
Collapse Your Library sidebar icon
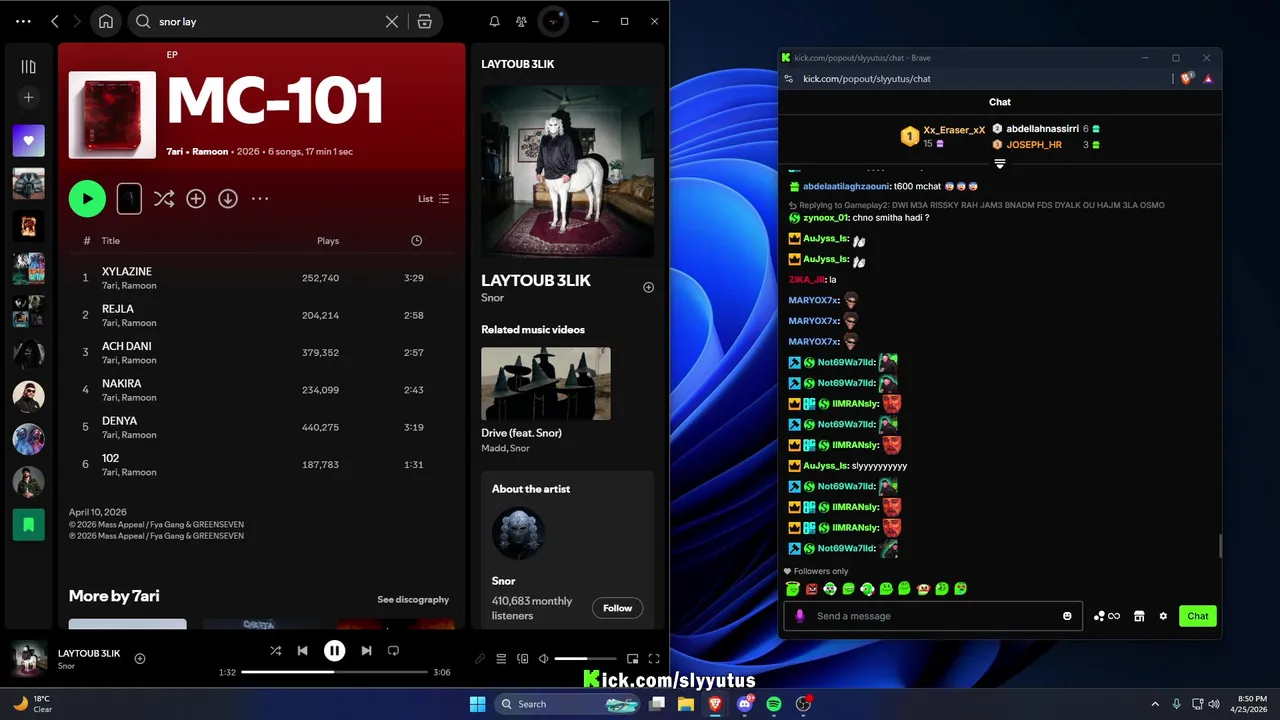click(x=28, y=67)
